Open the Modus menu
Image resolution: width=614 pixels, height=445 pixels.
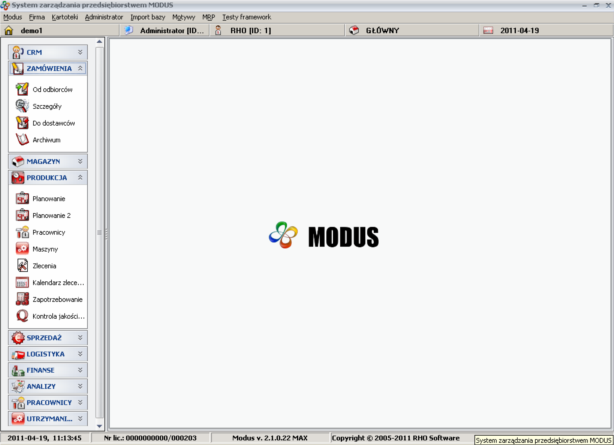tap(13, 17)
